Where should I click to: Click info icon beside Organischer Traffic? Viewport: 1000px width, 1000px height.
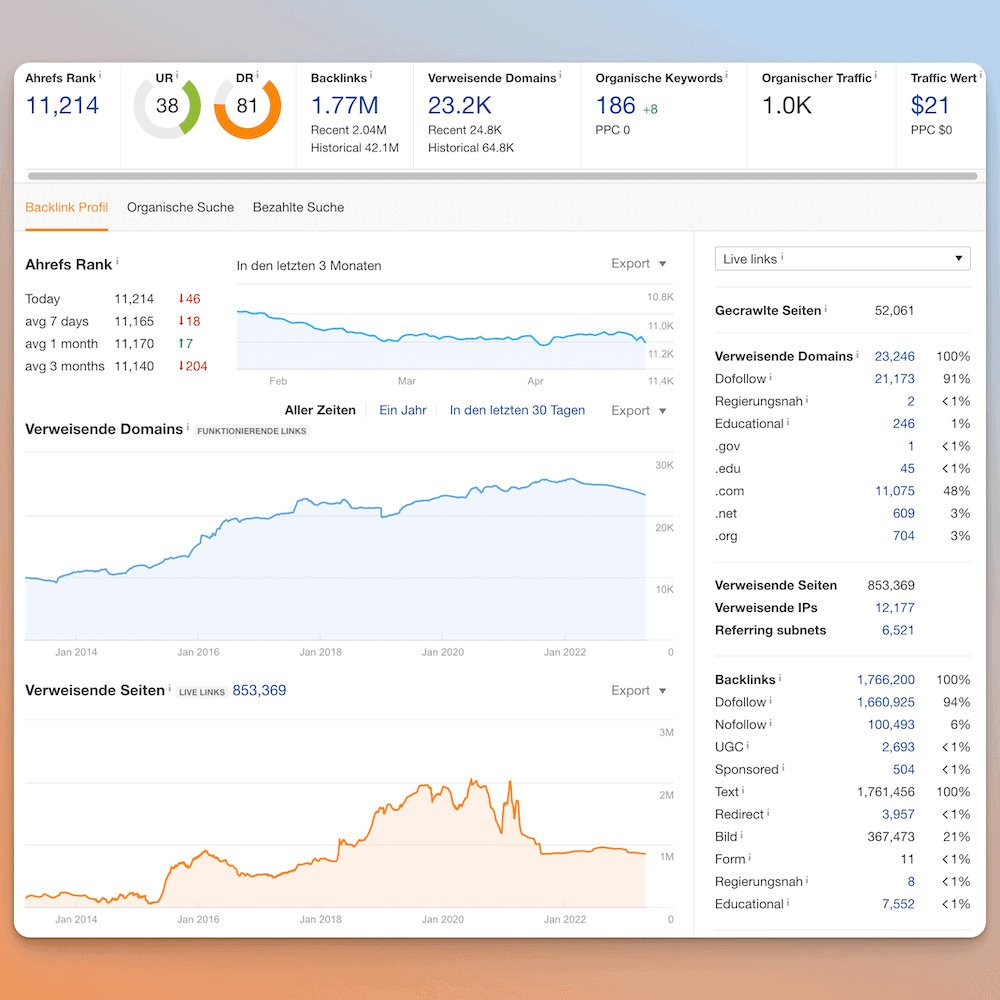click(x=876, y=75)
